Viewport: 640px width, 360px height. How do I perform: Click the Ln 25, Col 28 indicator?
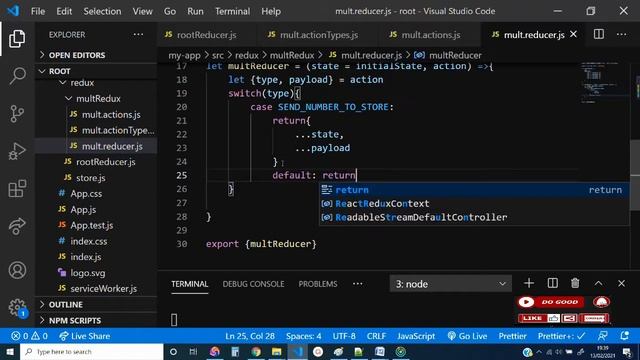pos(250,336)
